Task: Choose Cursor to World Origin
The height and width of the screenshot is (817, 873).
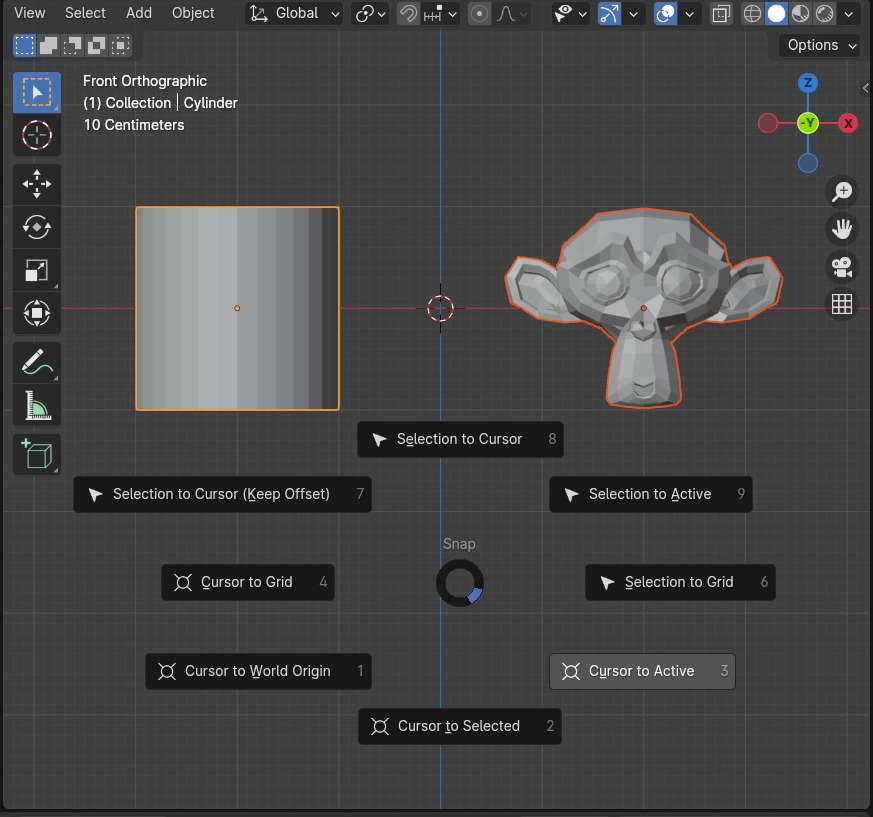Action: [258, 672]
